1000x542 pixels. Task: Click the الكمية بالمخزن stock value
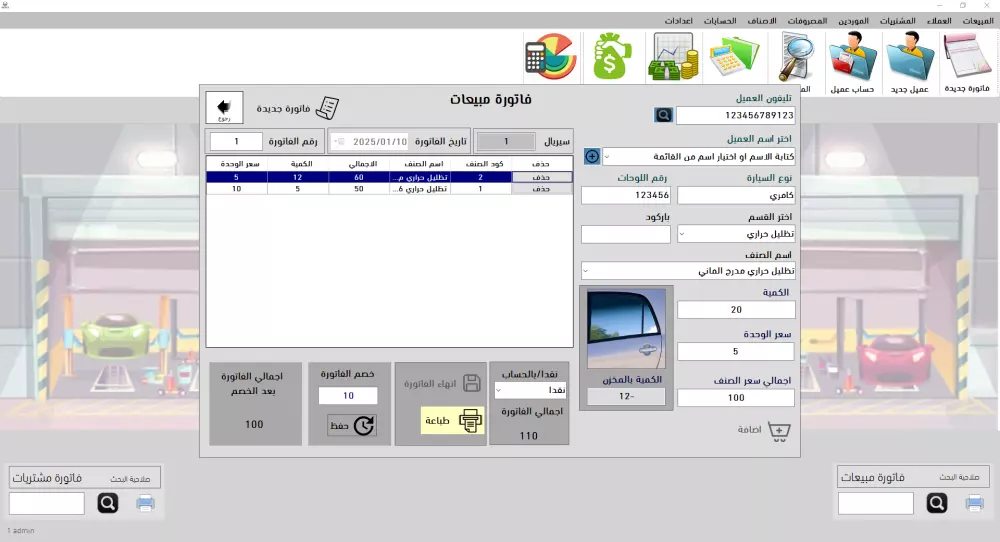(626, 396)
